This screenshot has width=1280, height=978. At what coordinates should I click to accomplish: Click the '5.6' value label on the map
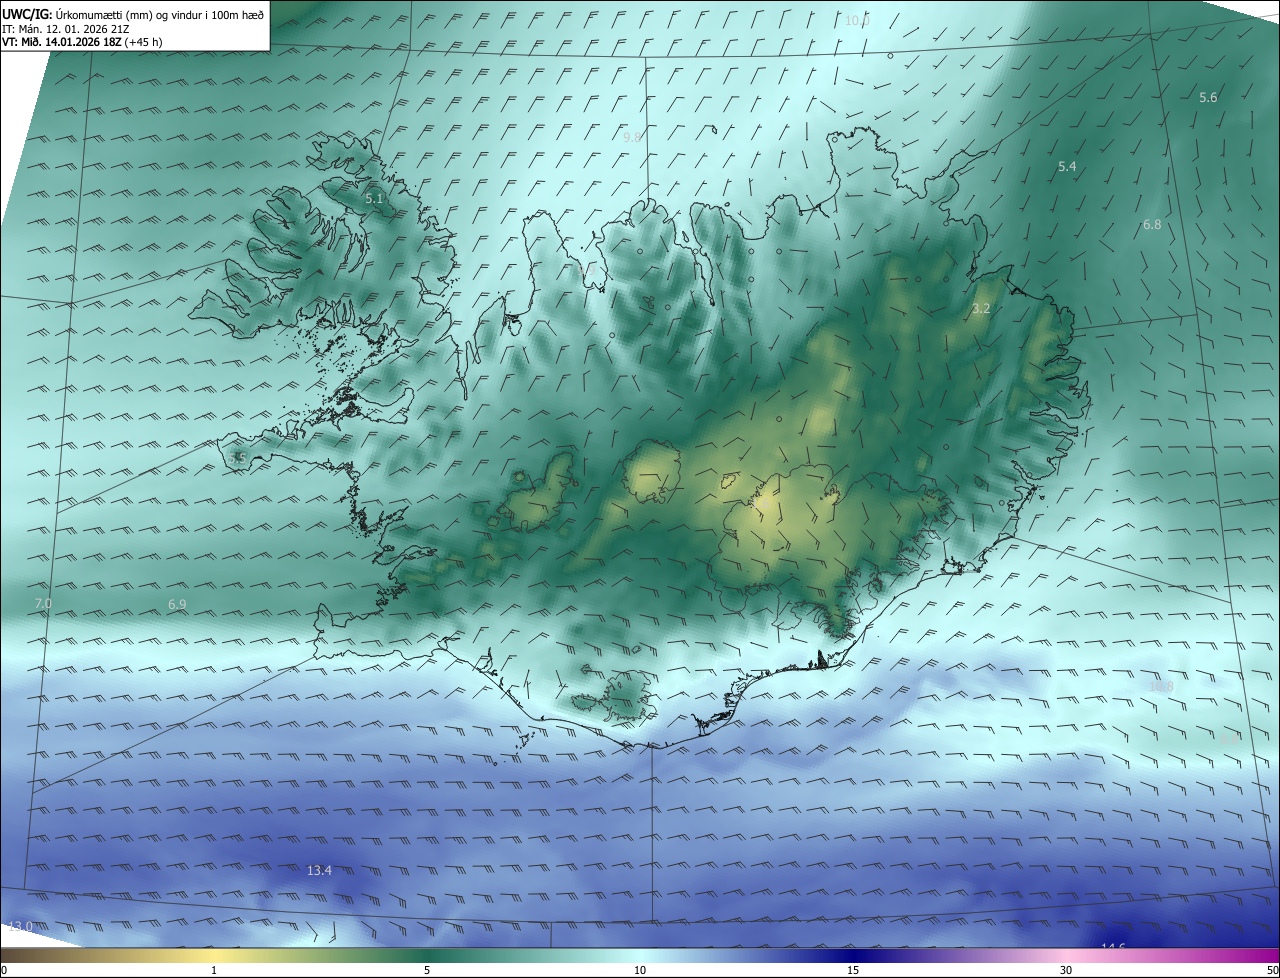click(1208, 97)
